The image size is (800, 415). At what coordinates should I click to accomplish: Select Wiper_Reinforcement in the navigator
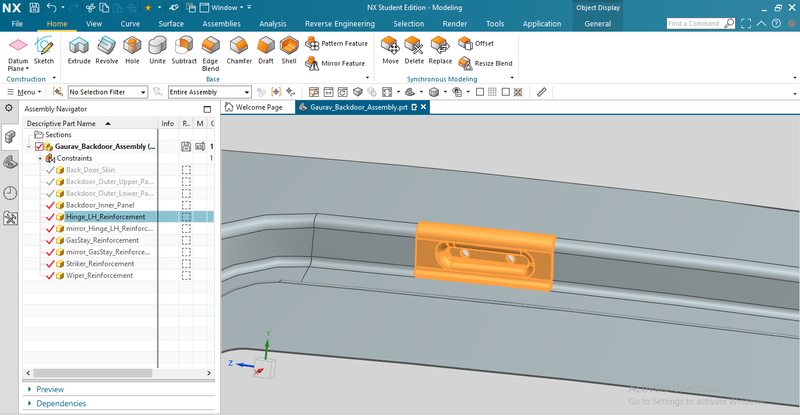[99, 275]
